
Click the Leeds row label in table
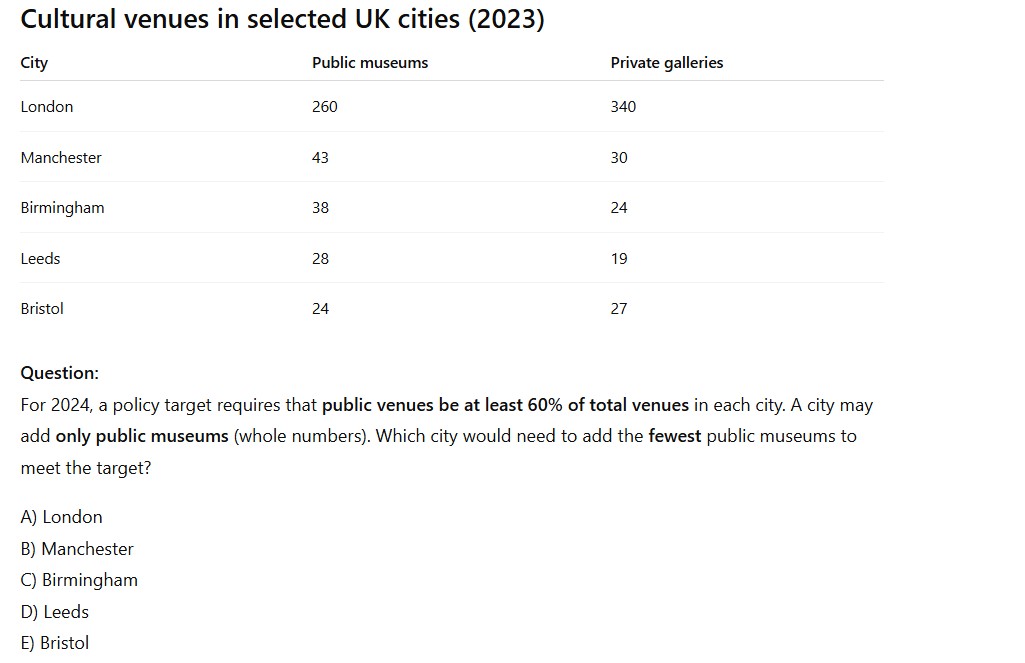[40, 259]
